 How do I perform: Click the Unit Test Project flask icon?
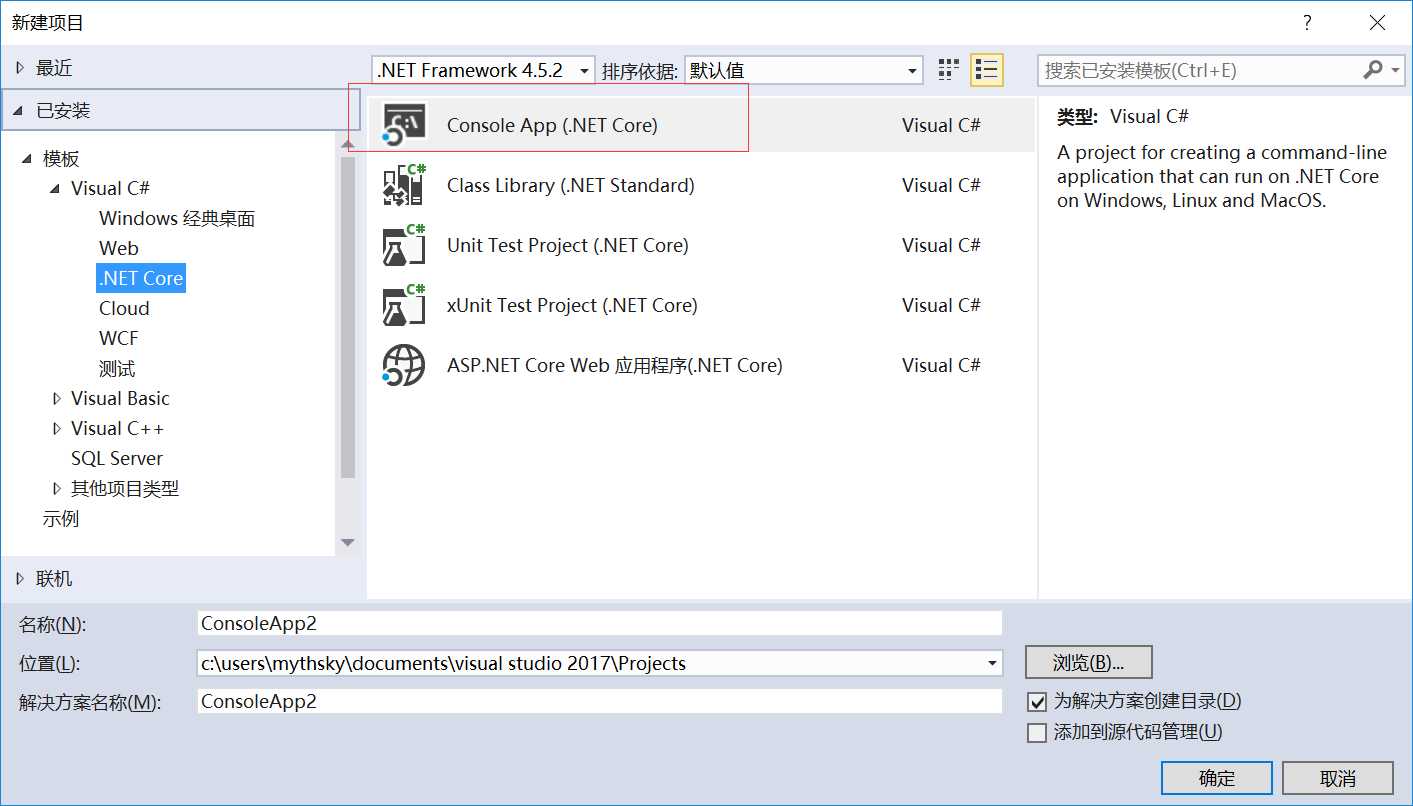pyautogui.click(x=404, y=245)
